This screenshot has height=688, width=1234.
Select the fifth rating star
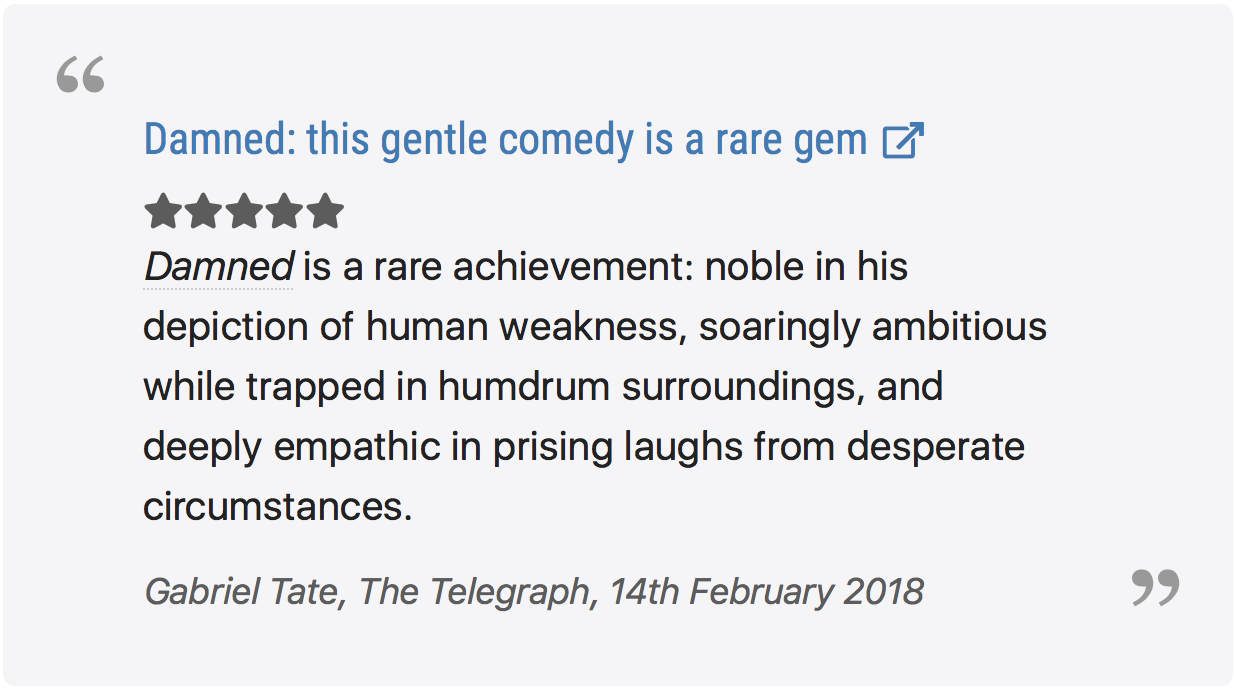[324, 212]
